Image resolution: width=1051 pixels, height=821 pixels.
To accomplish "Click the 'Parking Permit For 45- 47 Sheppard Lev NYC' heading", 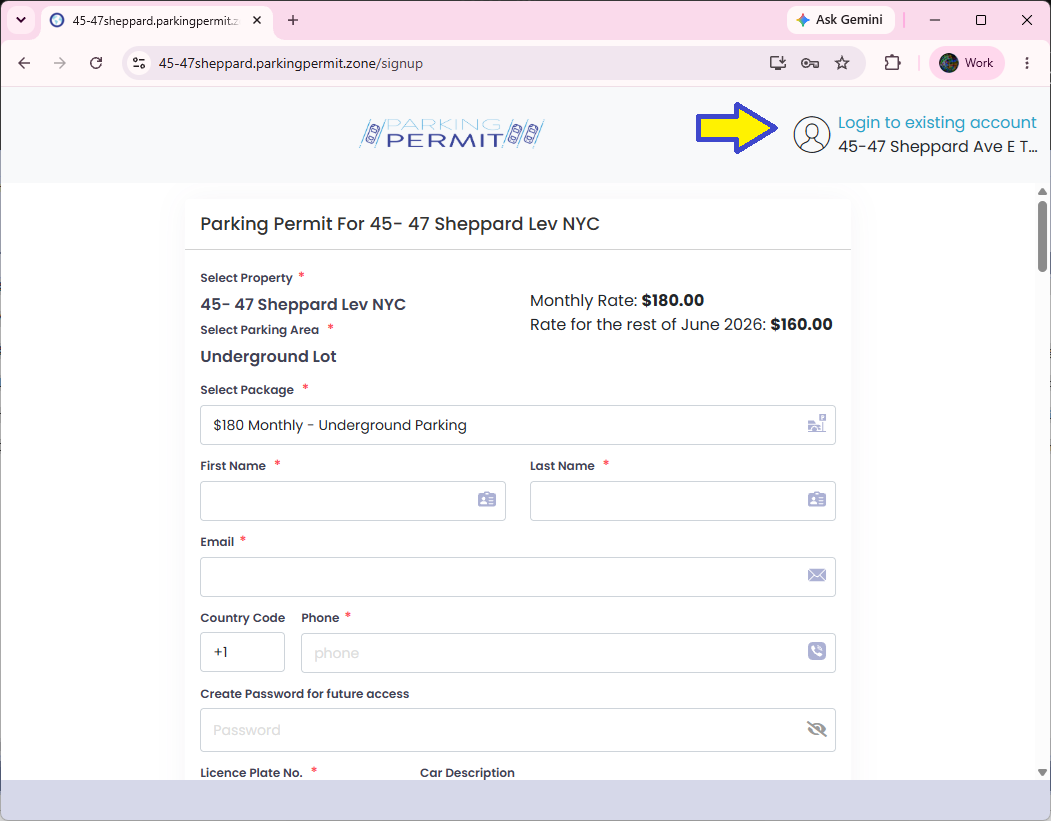I will coord(399,224).
